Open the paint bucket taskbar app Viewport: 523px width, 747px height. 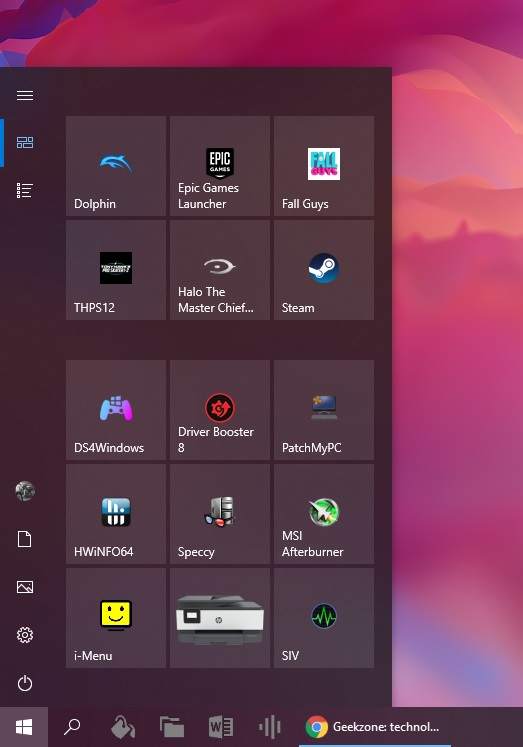pyautogui.click(x=123, y=727)
